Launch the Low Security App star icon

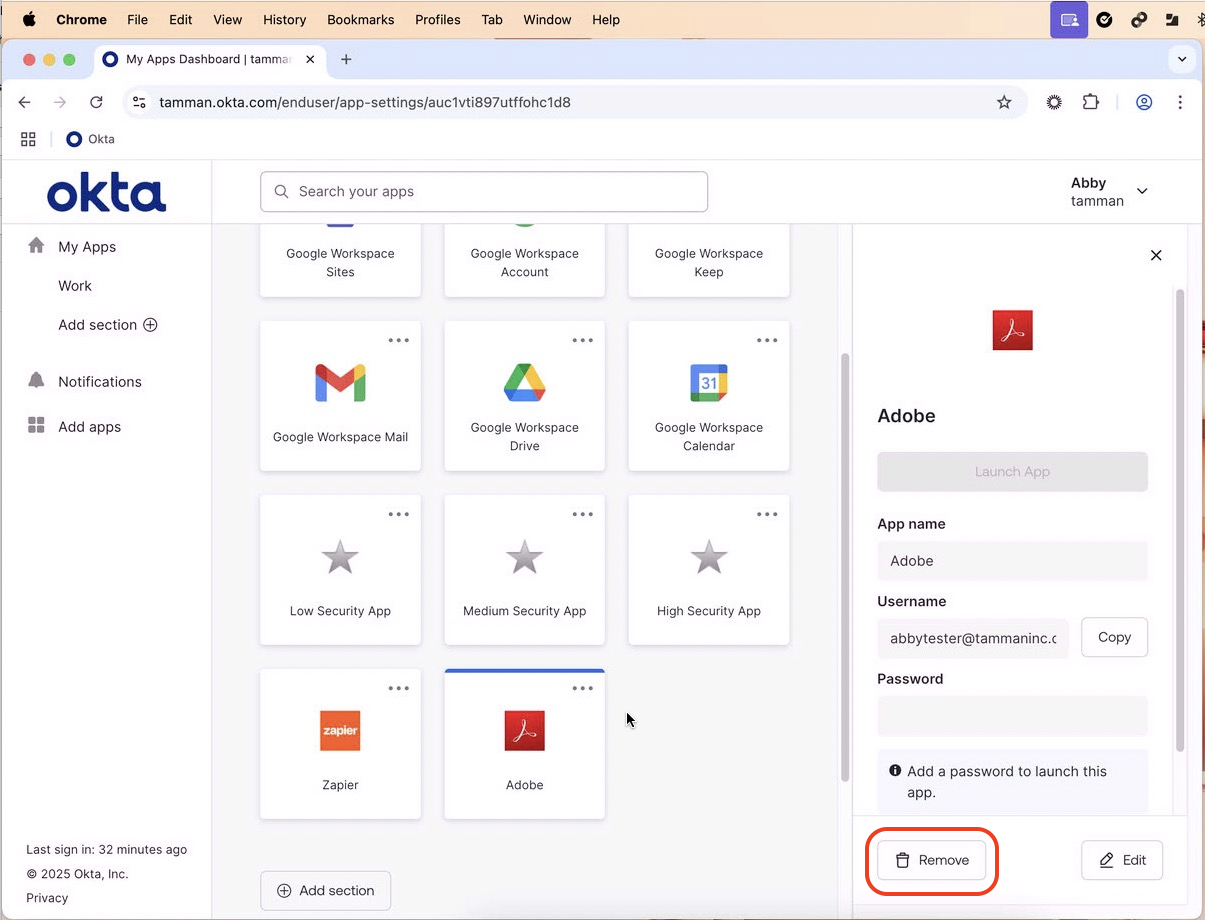pos(340,557)
